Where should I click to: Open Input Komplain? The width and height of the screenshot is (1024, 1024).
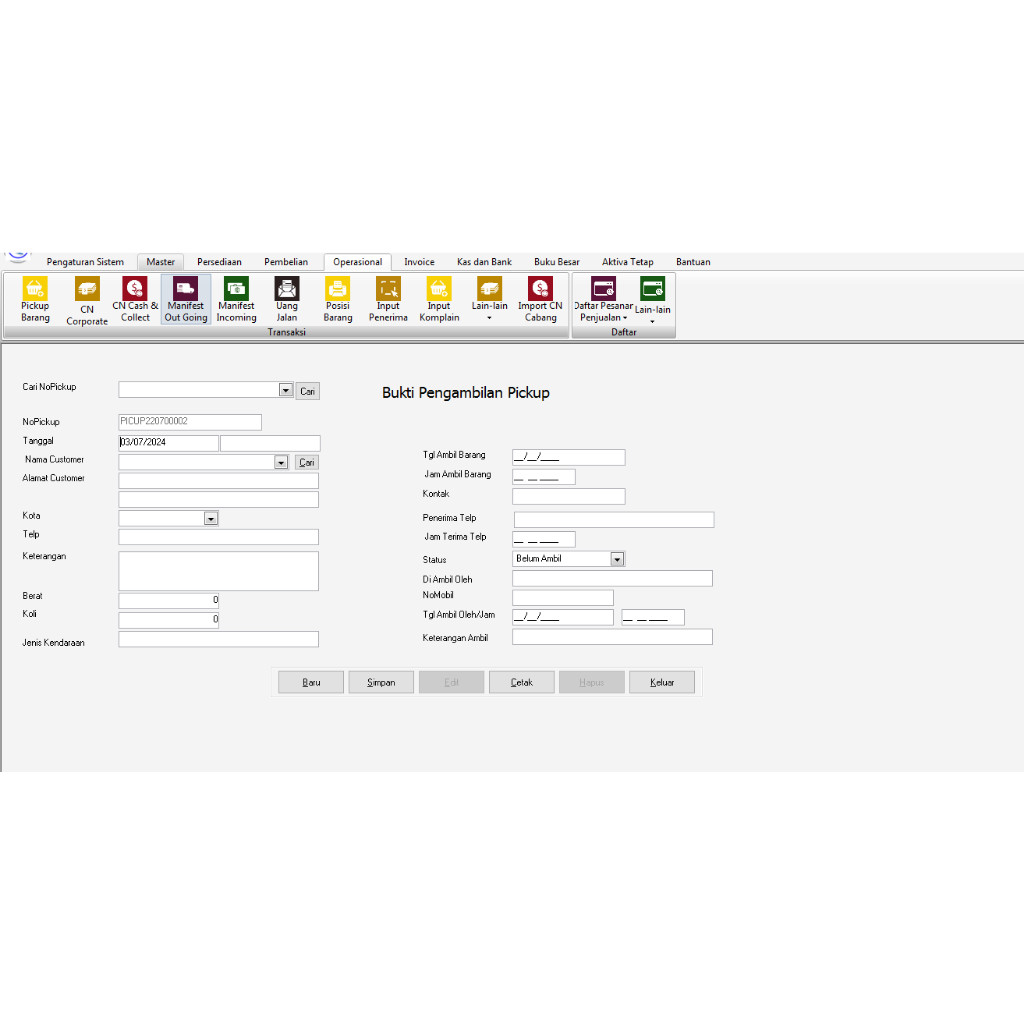(439, 299)
